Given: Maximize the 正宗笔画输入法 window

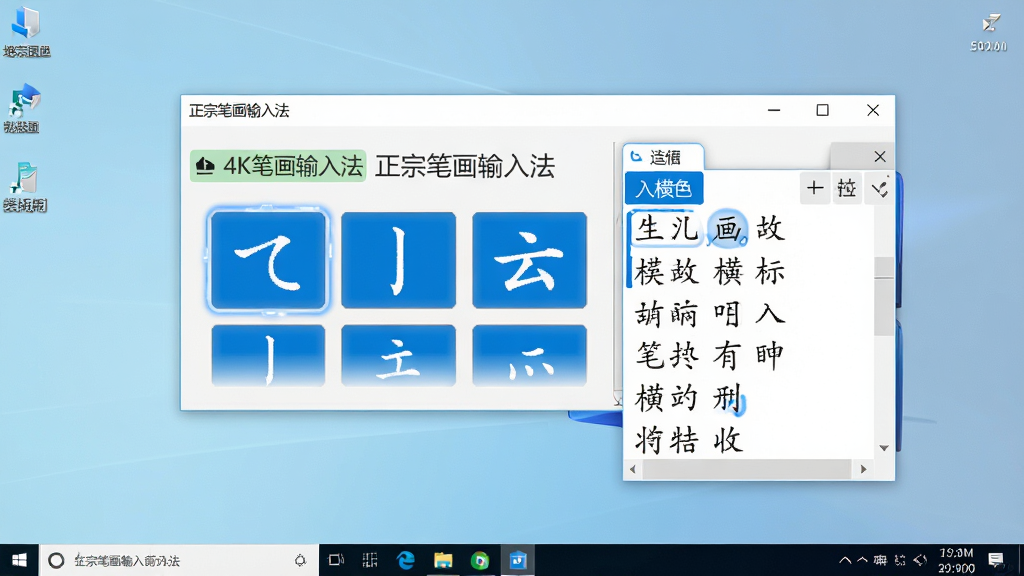Looking at the screenshot, I should [823, 110].
